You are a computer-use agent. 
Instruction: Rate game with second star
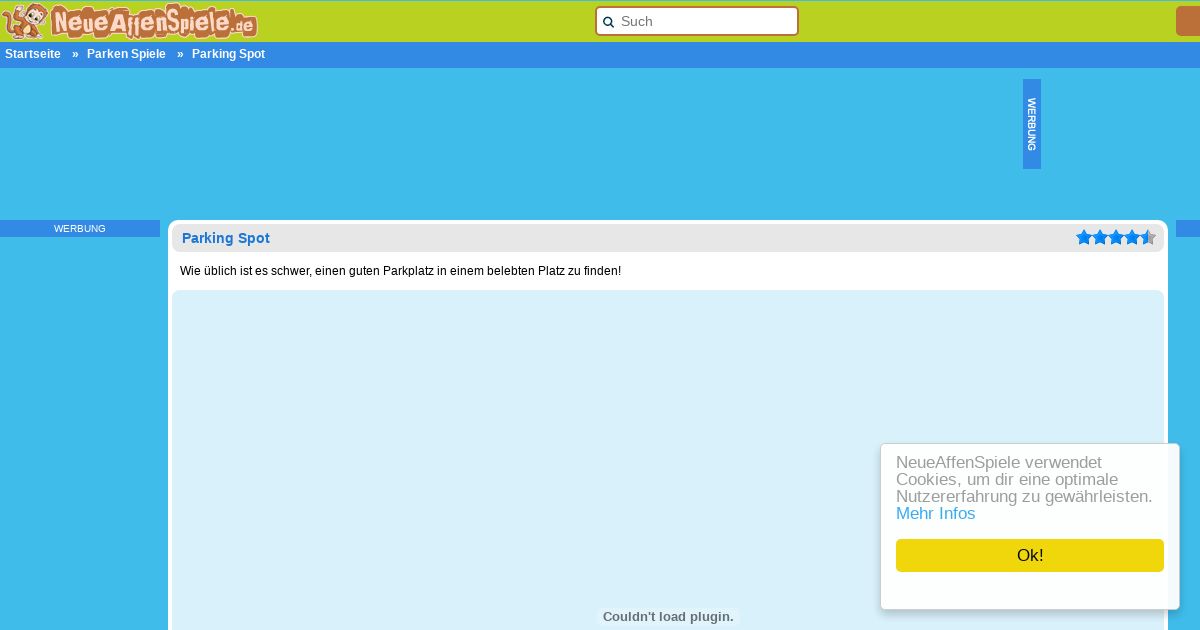point(1100,237)
